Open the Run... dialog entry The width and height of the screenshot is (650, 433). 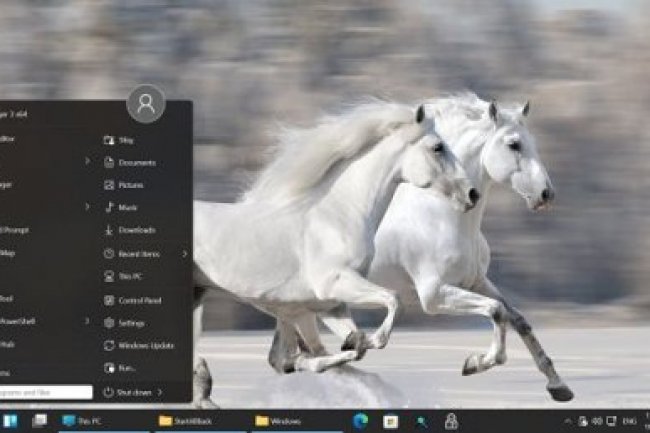(x=120, y=368)
